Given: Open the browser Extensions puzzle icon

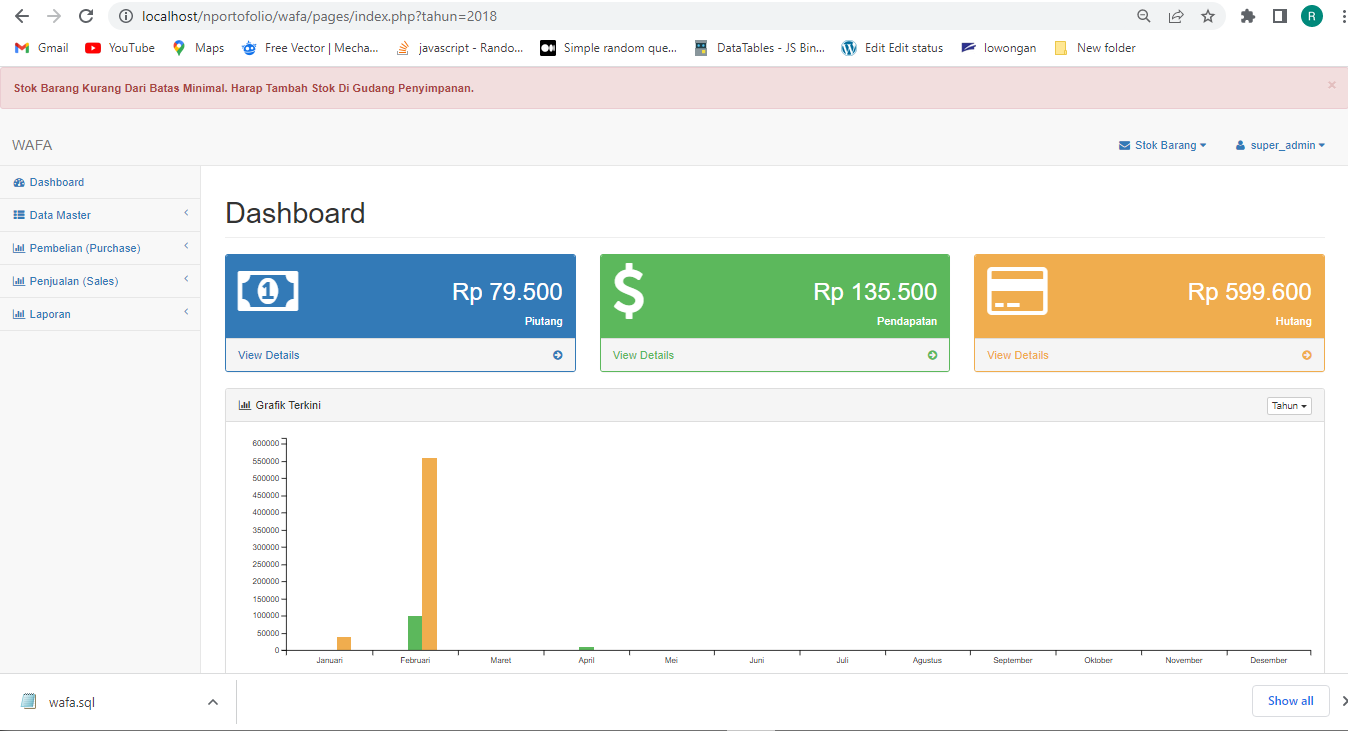Looking at the screenshot, I should tap(1247, 16).
